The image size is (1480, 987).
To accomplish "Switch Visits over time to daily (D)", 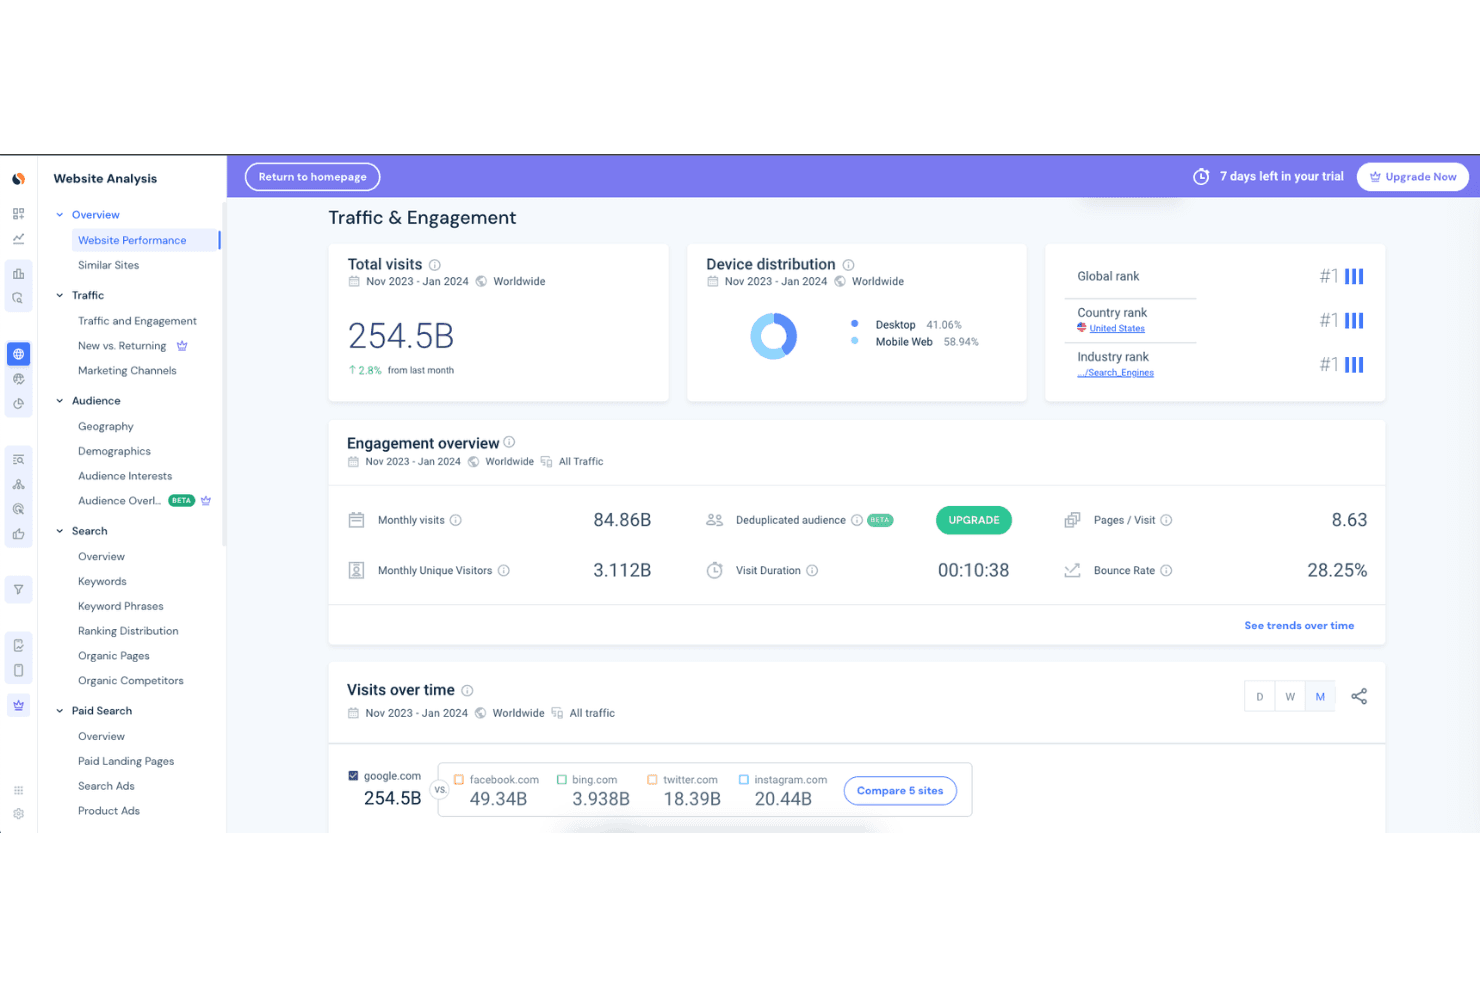I will [1260, 697].
